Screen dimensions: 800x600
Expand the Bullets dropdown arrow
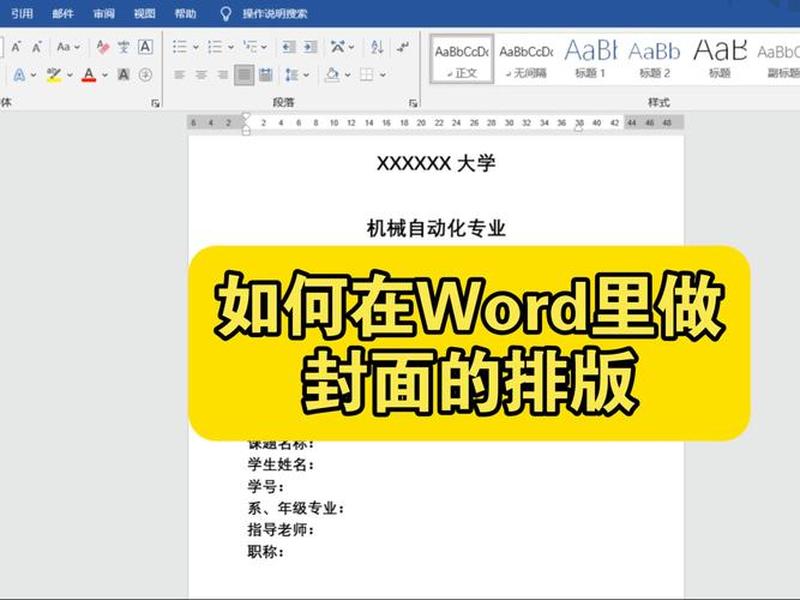[195, 47]
